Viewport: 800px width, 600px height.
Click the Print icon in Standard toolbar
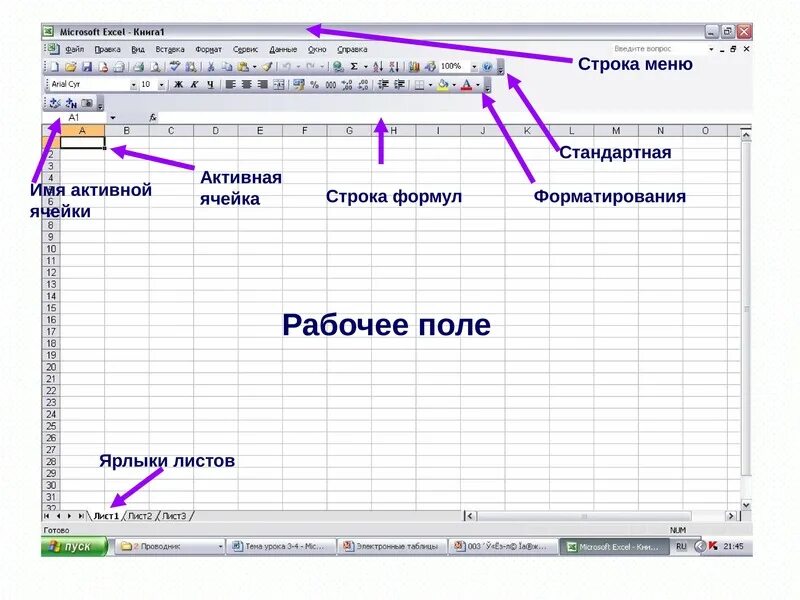pos(138,66)
